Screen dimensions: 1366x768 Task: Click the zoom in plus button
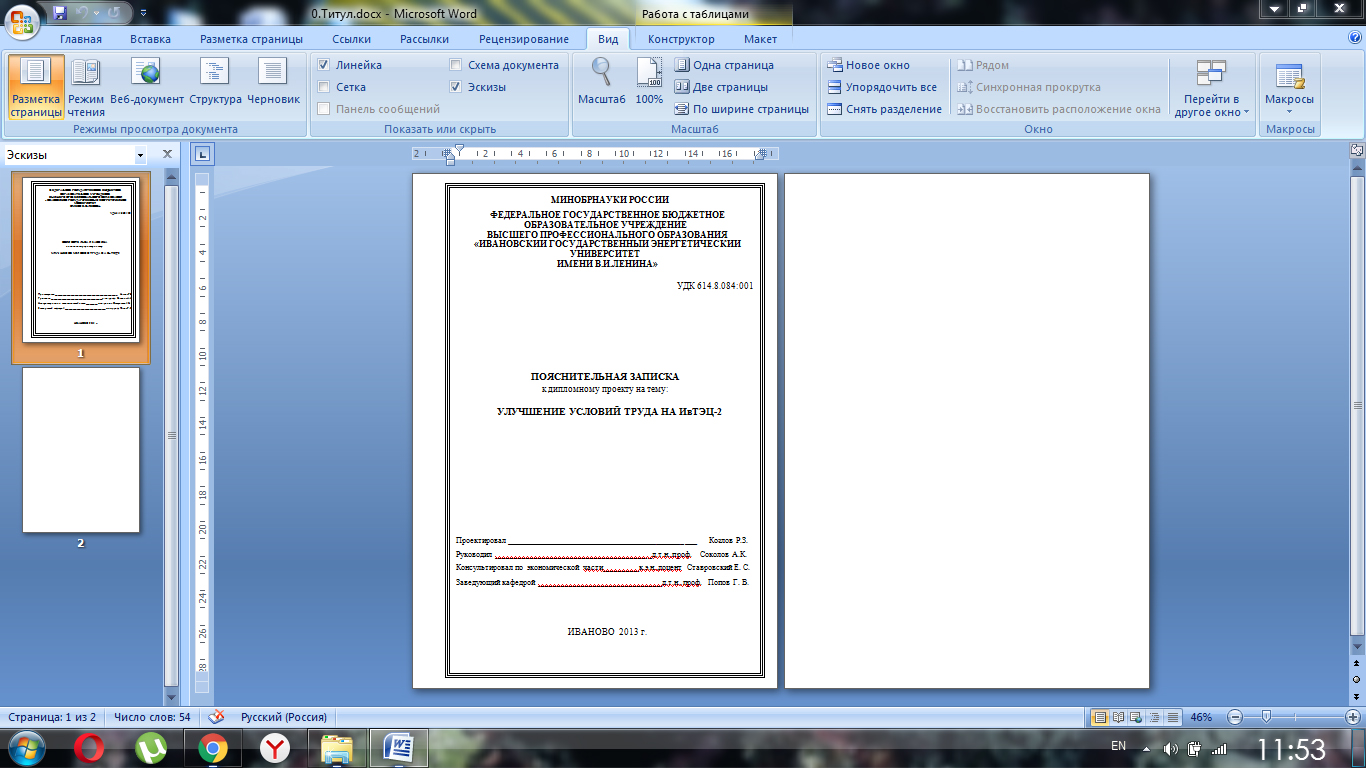tap(1352, 717)
